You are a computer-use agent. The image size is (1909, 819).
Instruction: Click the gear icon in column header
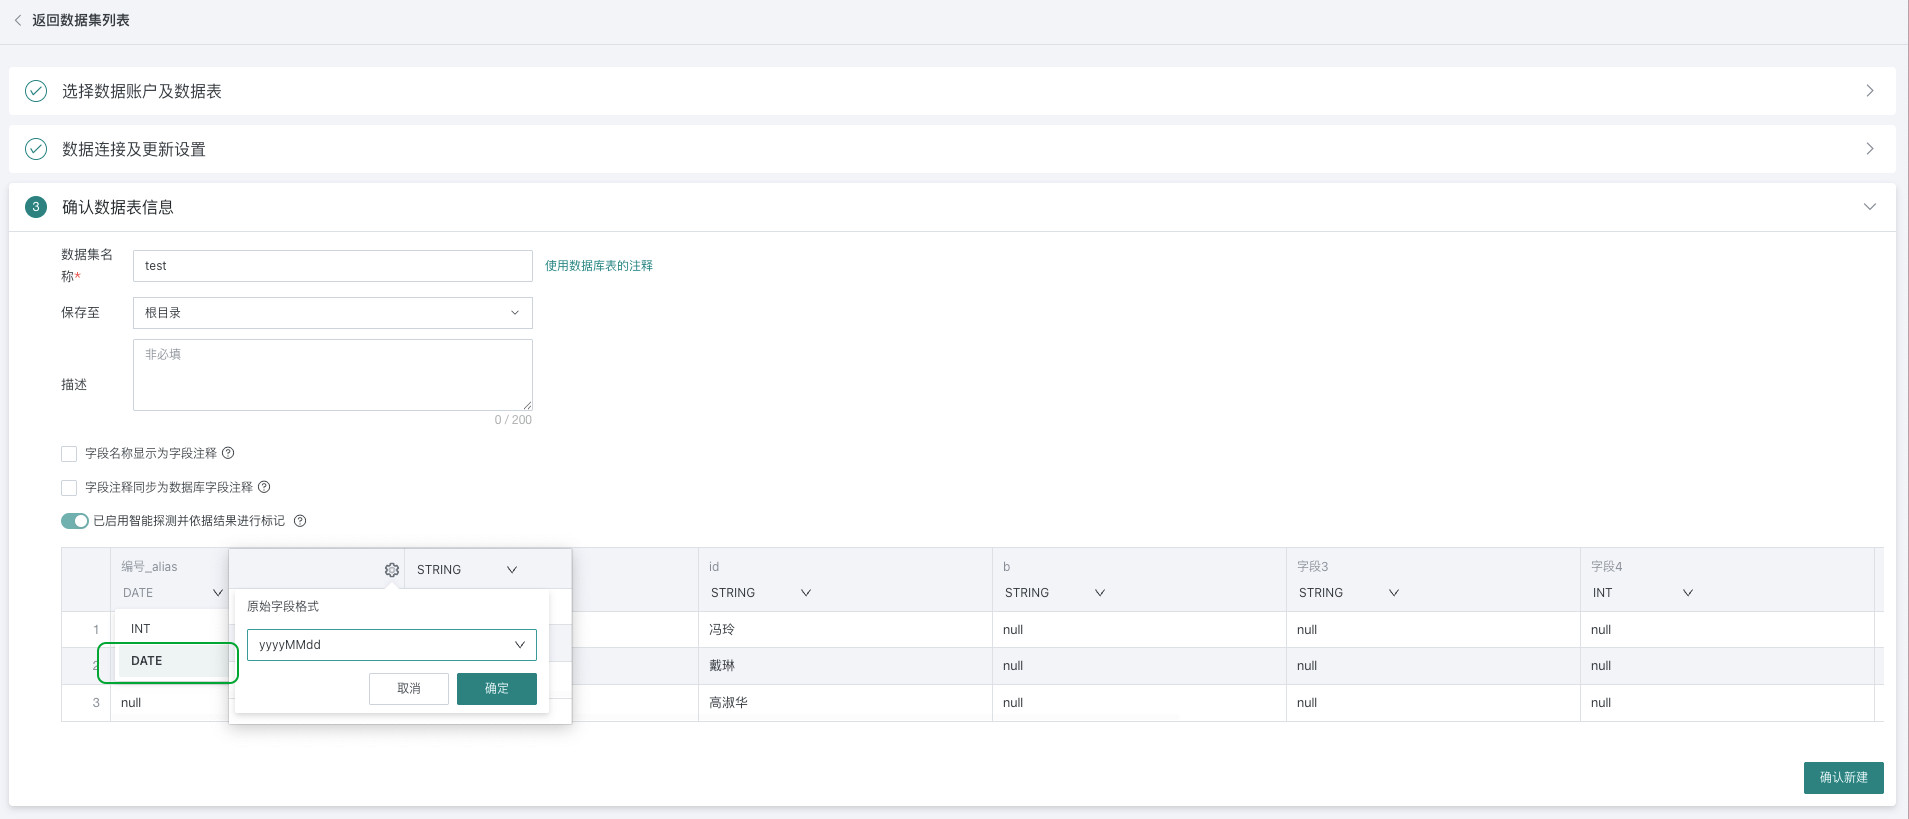[392, 570]
